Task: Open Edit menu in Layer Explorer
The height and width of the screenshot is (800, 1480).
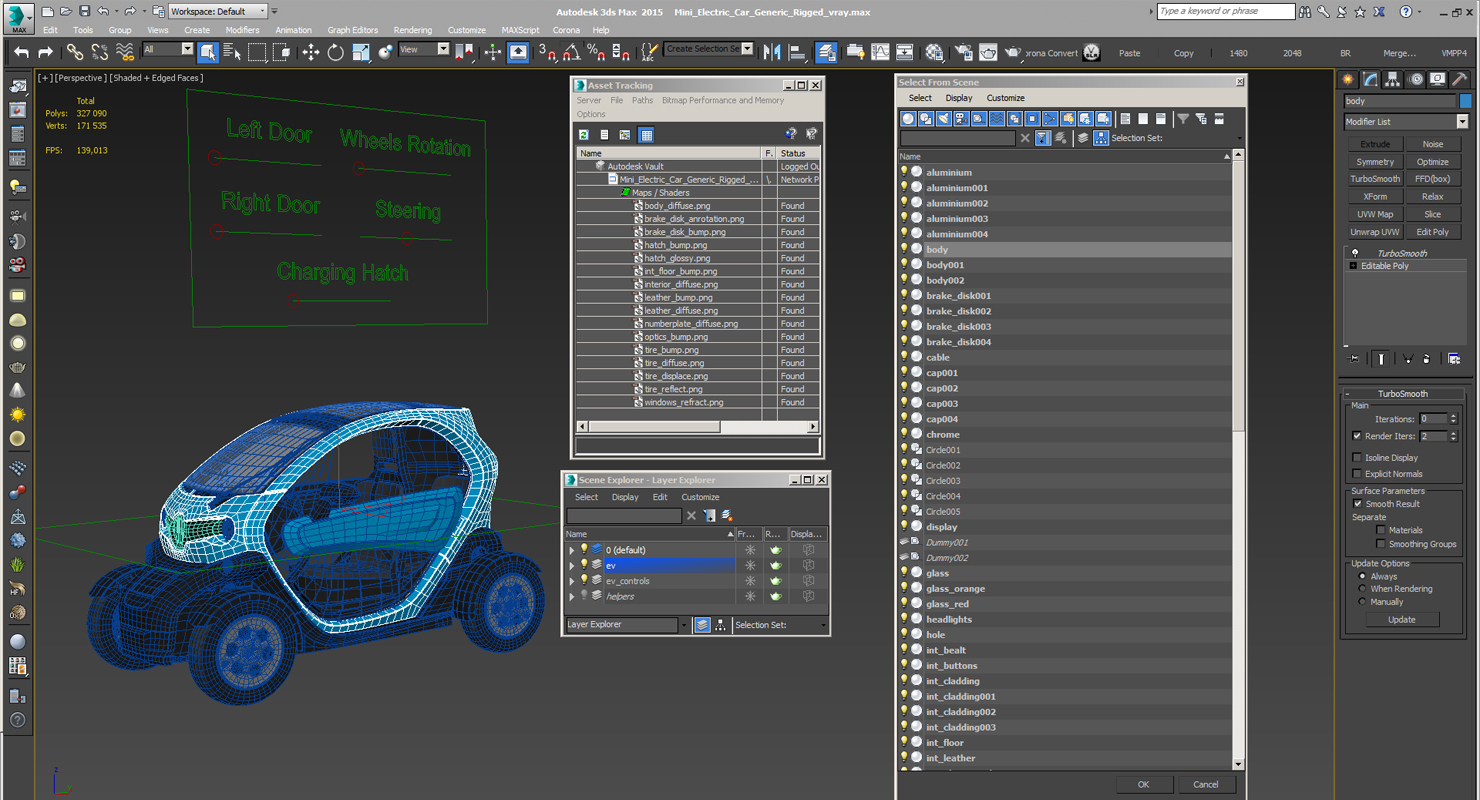Action: [660, 497]
